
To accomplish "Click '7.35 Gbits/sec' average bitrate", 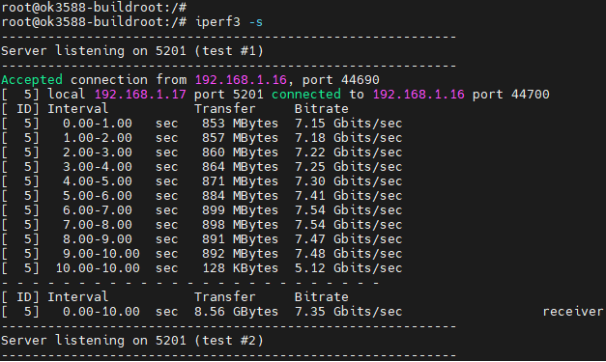I will coord(348,311).
